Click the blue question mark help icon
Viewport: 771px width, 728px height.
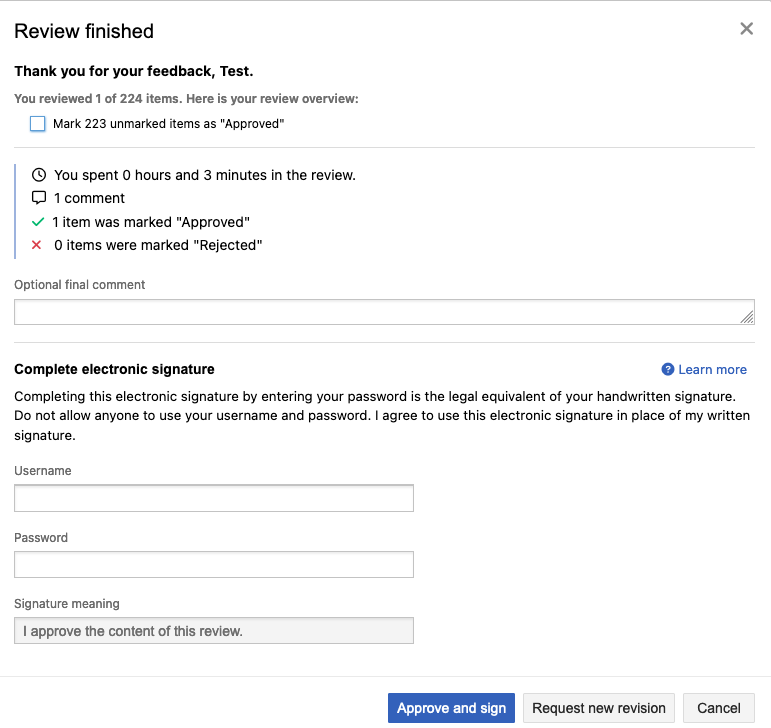(668, 370)
